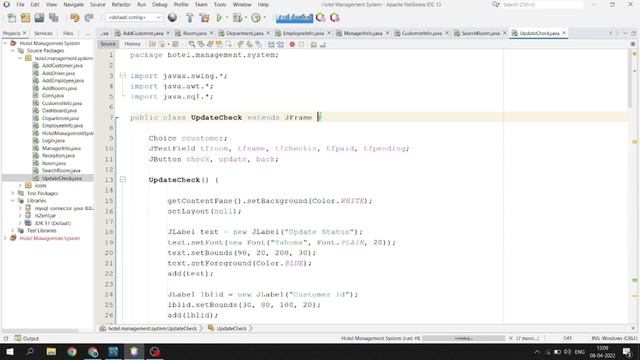Click the red Start Macro Recording icon
640x360 pixels.
[292, 44]
